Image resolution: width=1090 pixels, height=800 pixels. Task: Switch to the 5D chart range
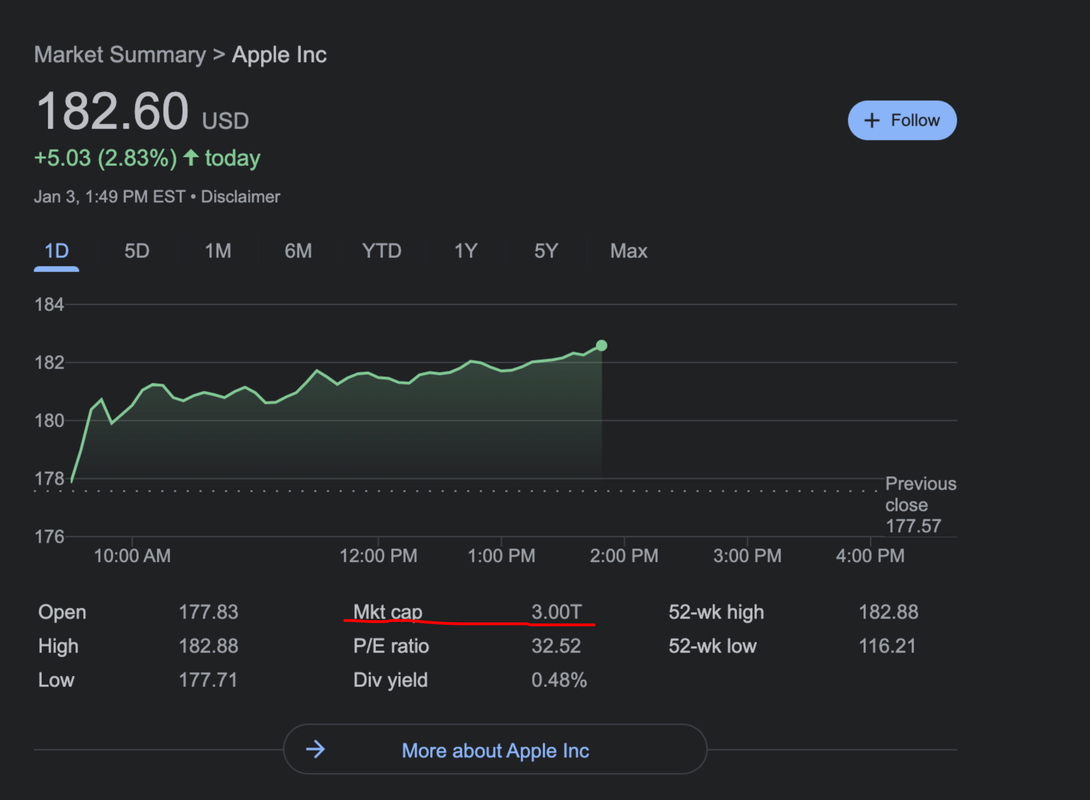[x=137, y=251]
